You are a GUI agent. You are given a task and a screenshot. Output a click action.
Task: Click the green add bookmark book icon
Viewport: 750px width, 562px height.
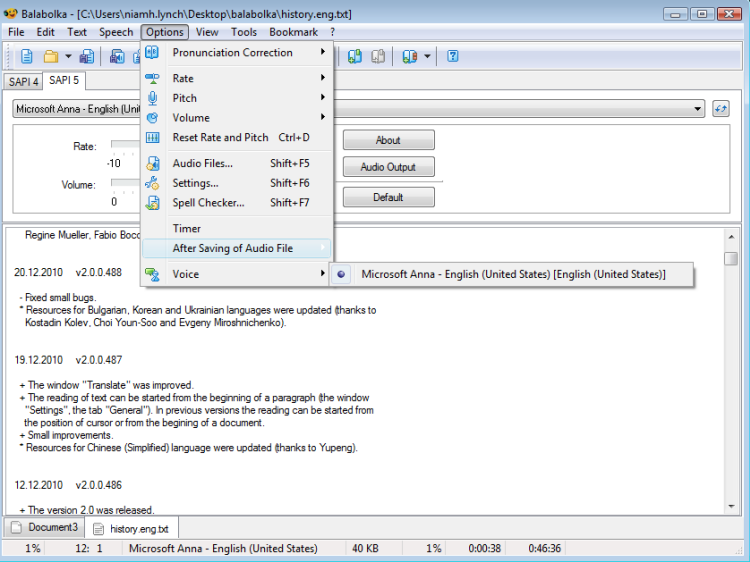click(354, 56)
